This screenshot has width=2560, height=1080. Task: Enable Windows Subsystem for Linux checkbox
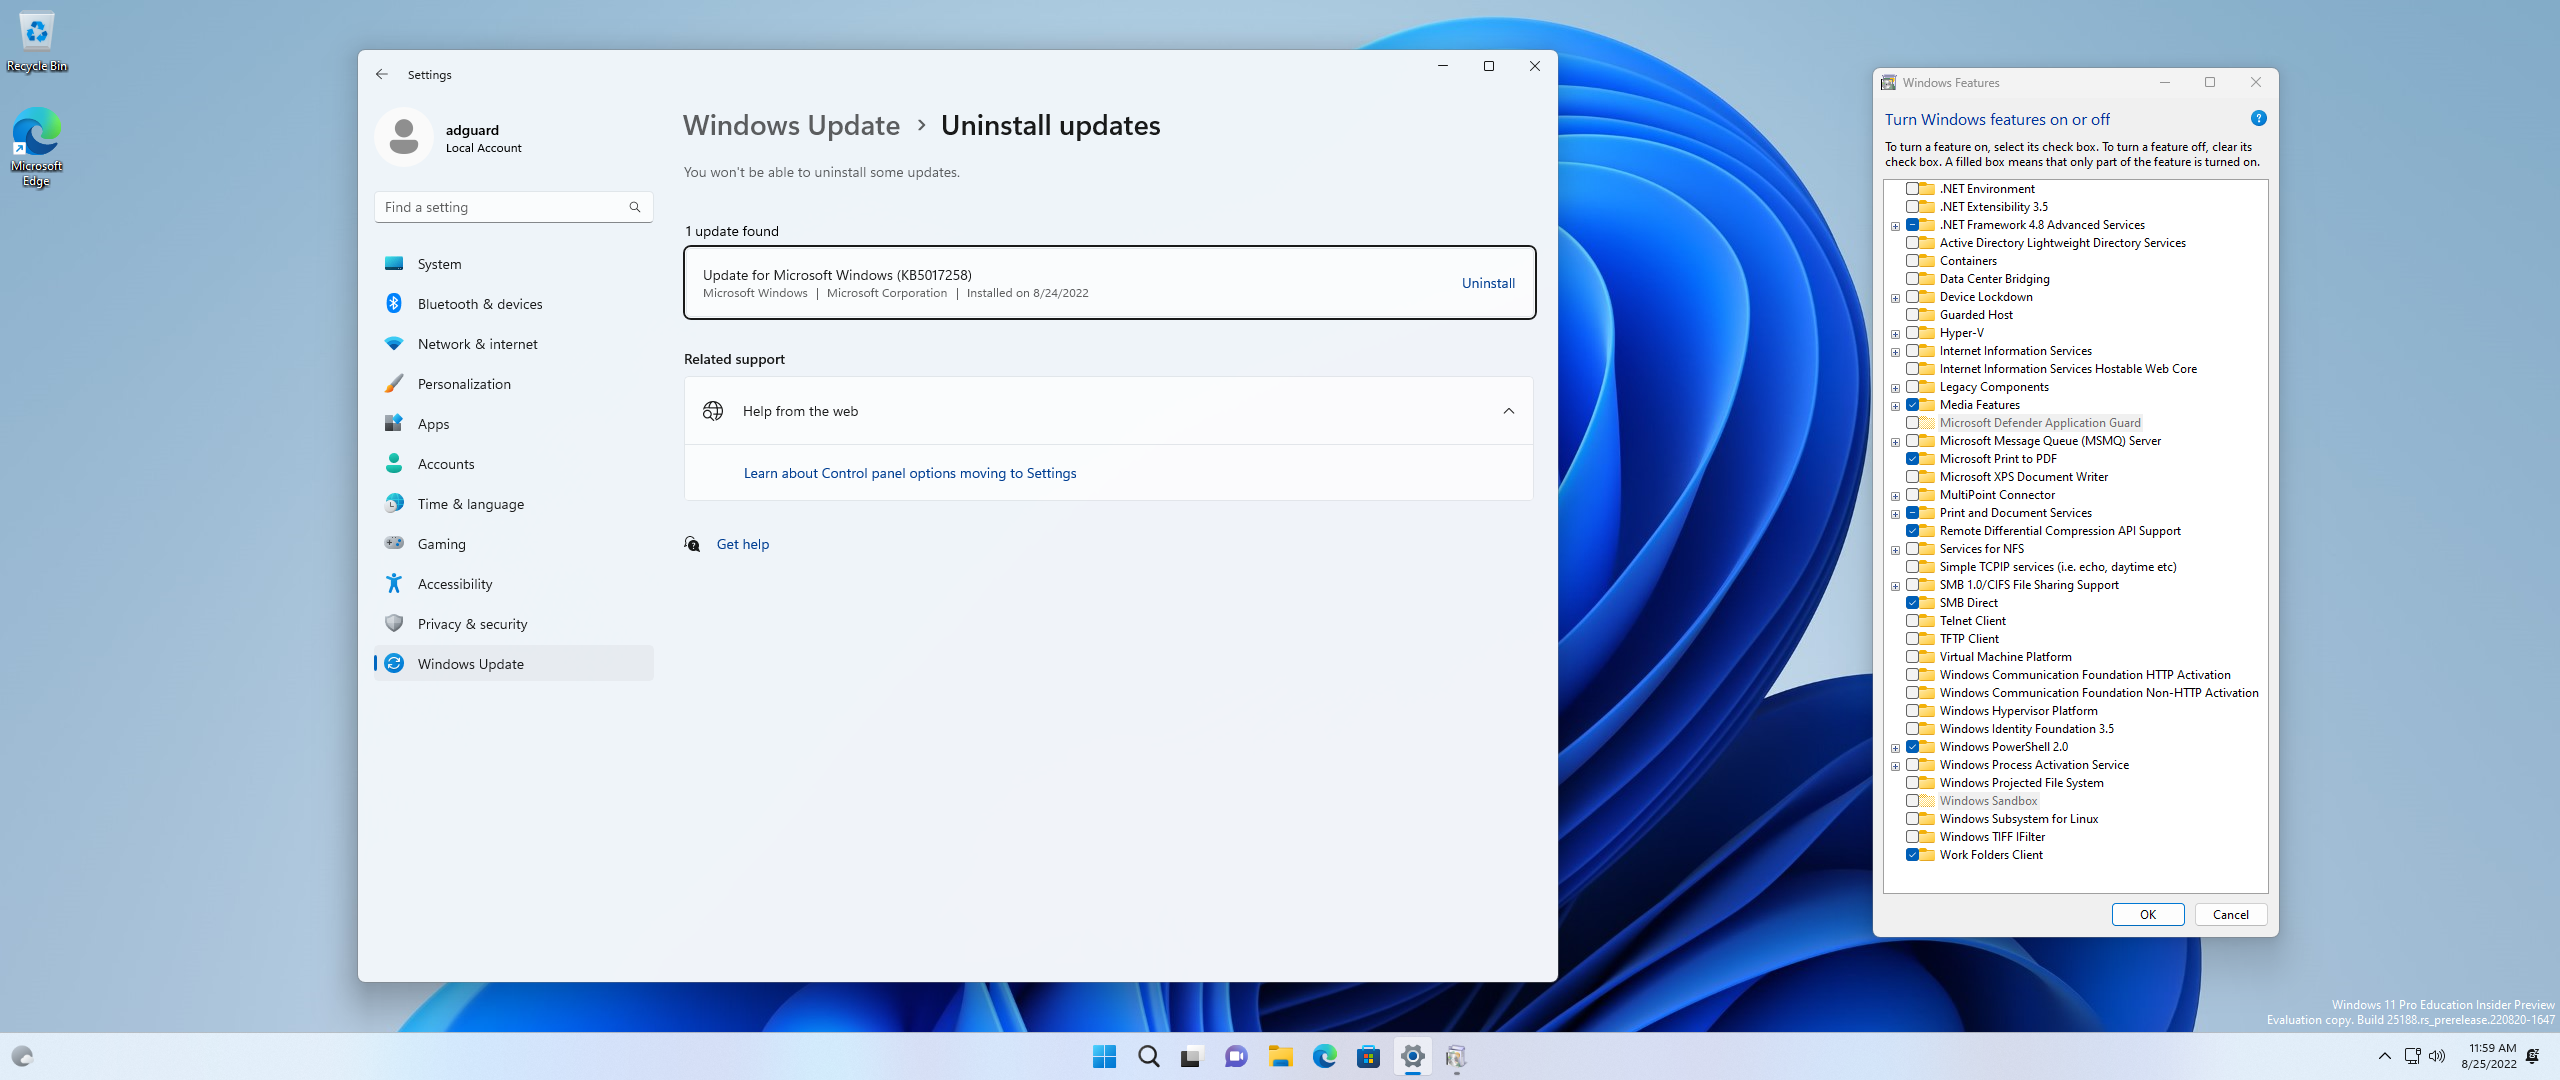tap(1912, 818)
